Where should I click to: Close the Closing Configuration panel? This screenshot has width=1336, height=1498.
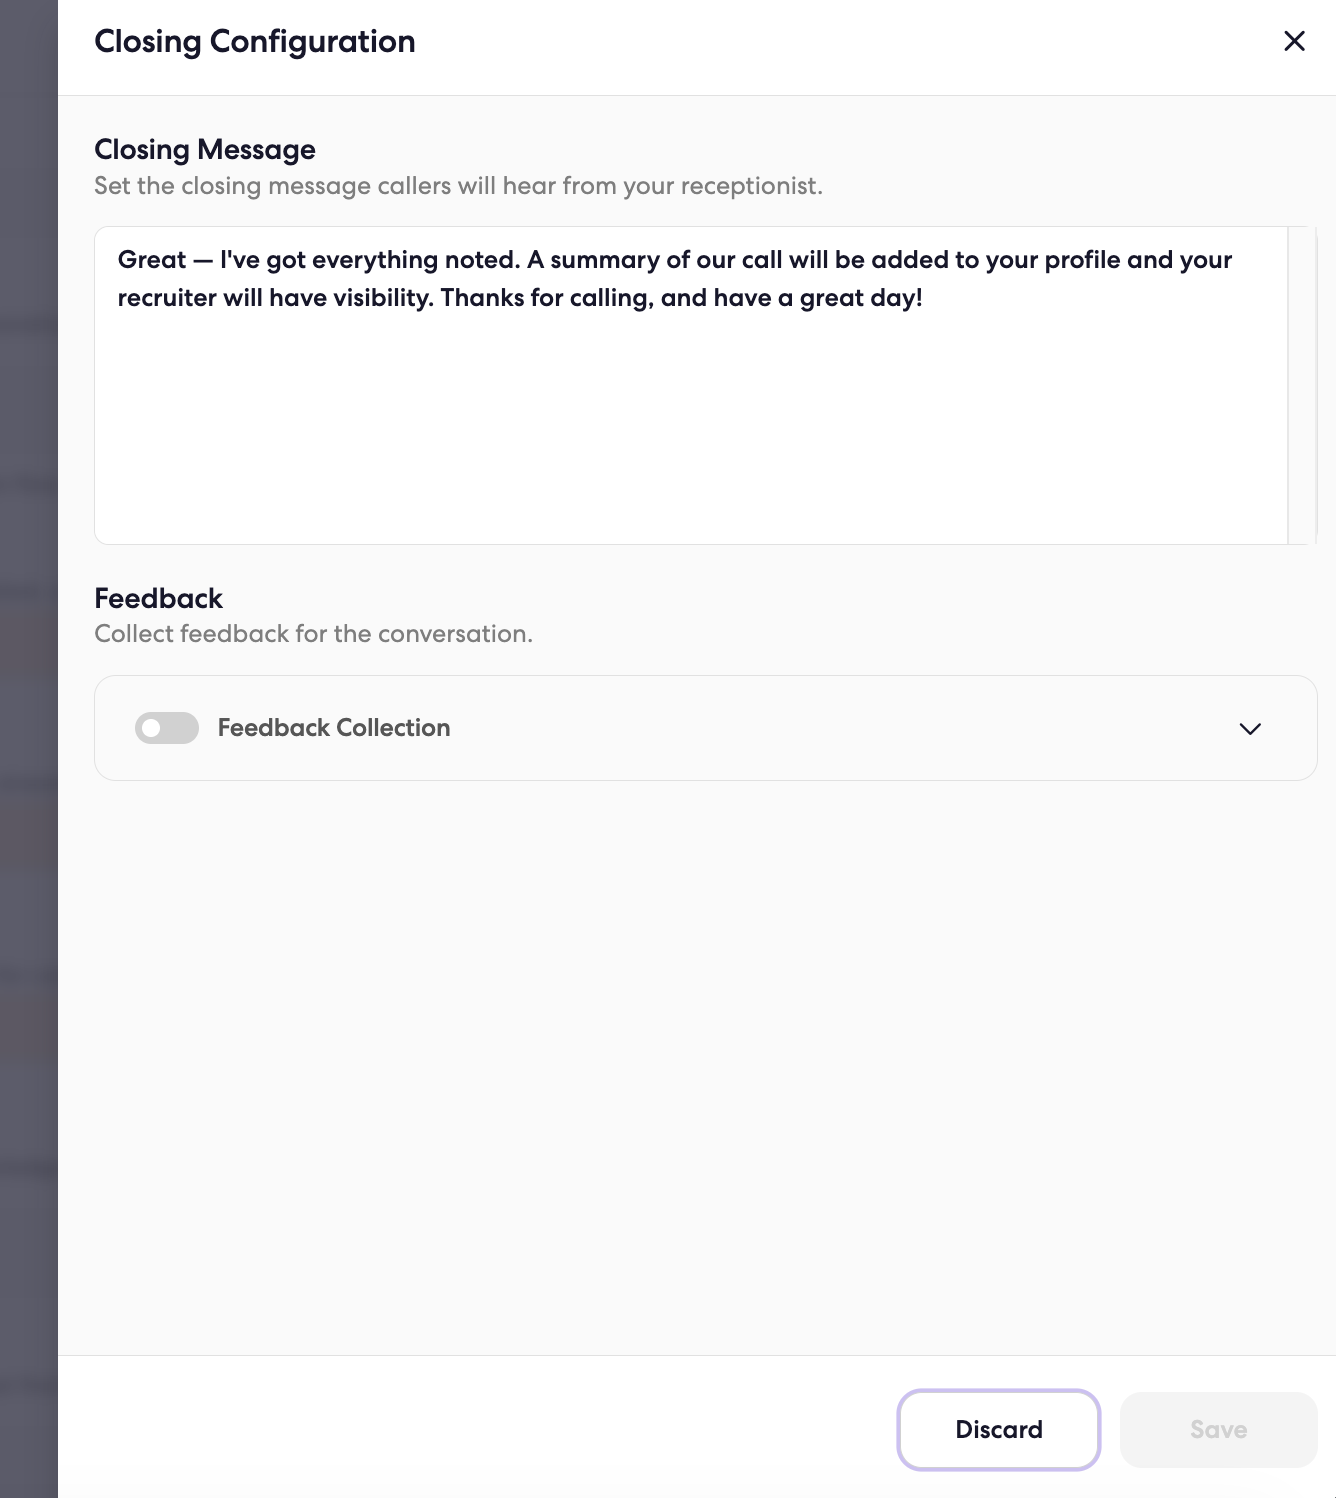(1294, 41)
